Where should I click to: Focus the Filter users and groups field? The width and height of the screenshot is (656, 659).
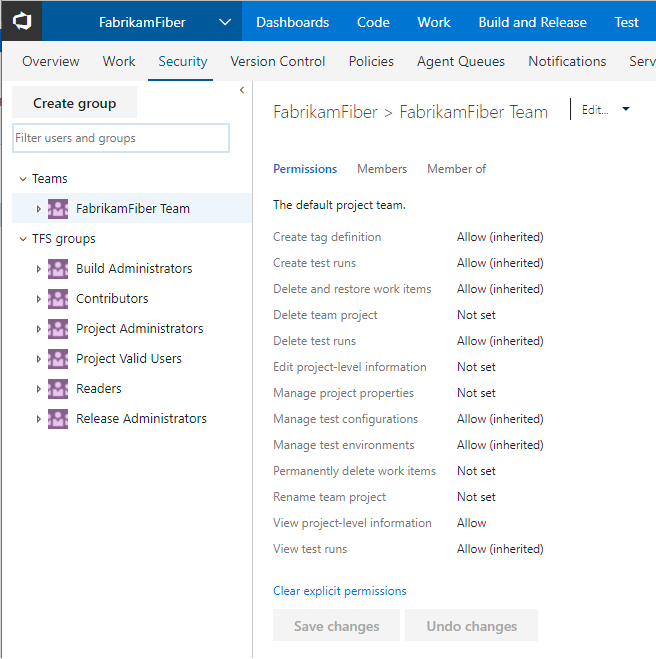(121, 138)
